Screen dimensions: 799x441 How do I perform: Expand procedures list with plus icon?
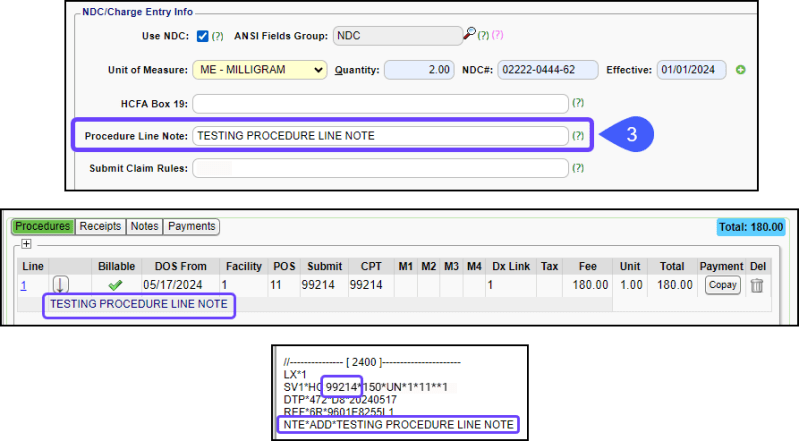(26, 244)
